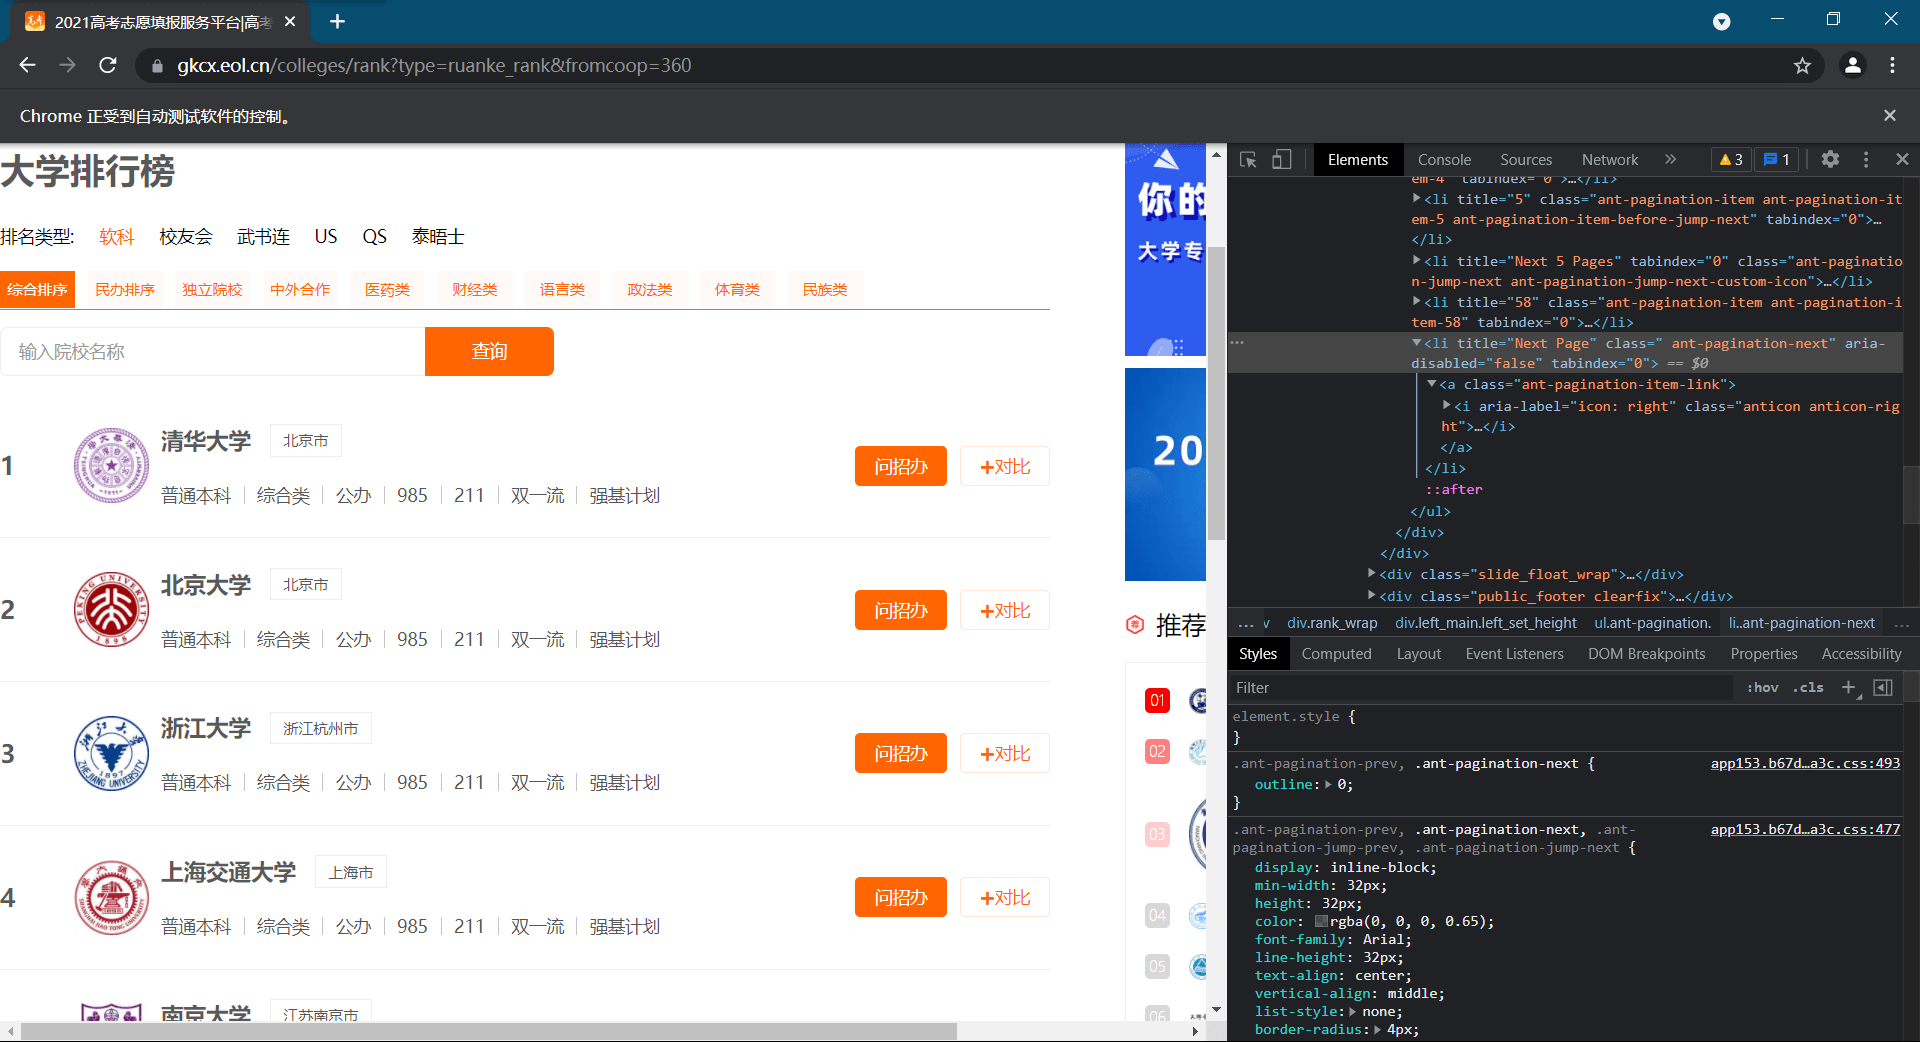Screen dimensions: 1920x1042
Task: Show more DevTools tabs chevron
Action: point(1670,159)
